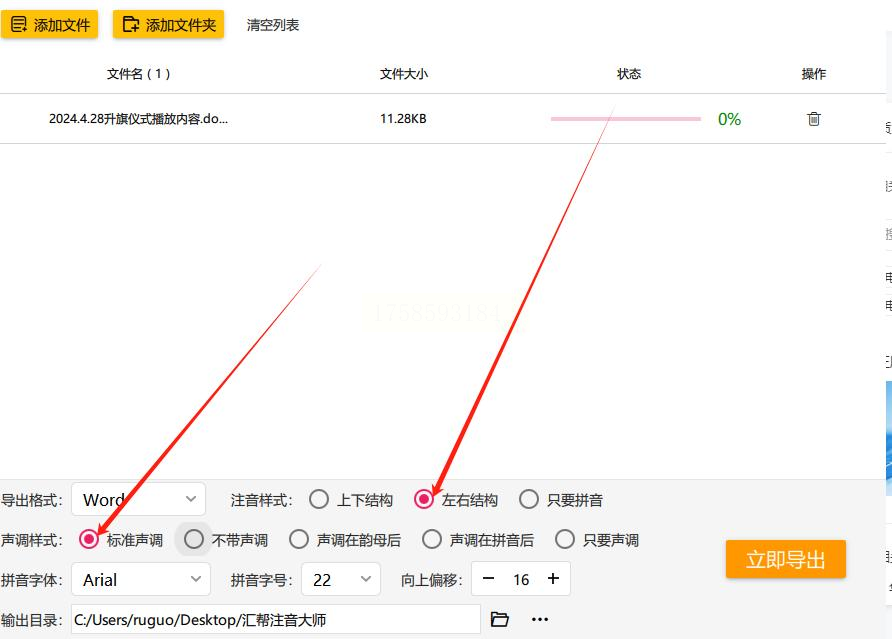Screen dimensions: 892x639
Task: Click the 添加文件夹 add folder button
Action: [x=168, y=24]
